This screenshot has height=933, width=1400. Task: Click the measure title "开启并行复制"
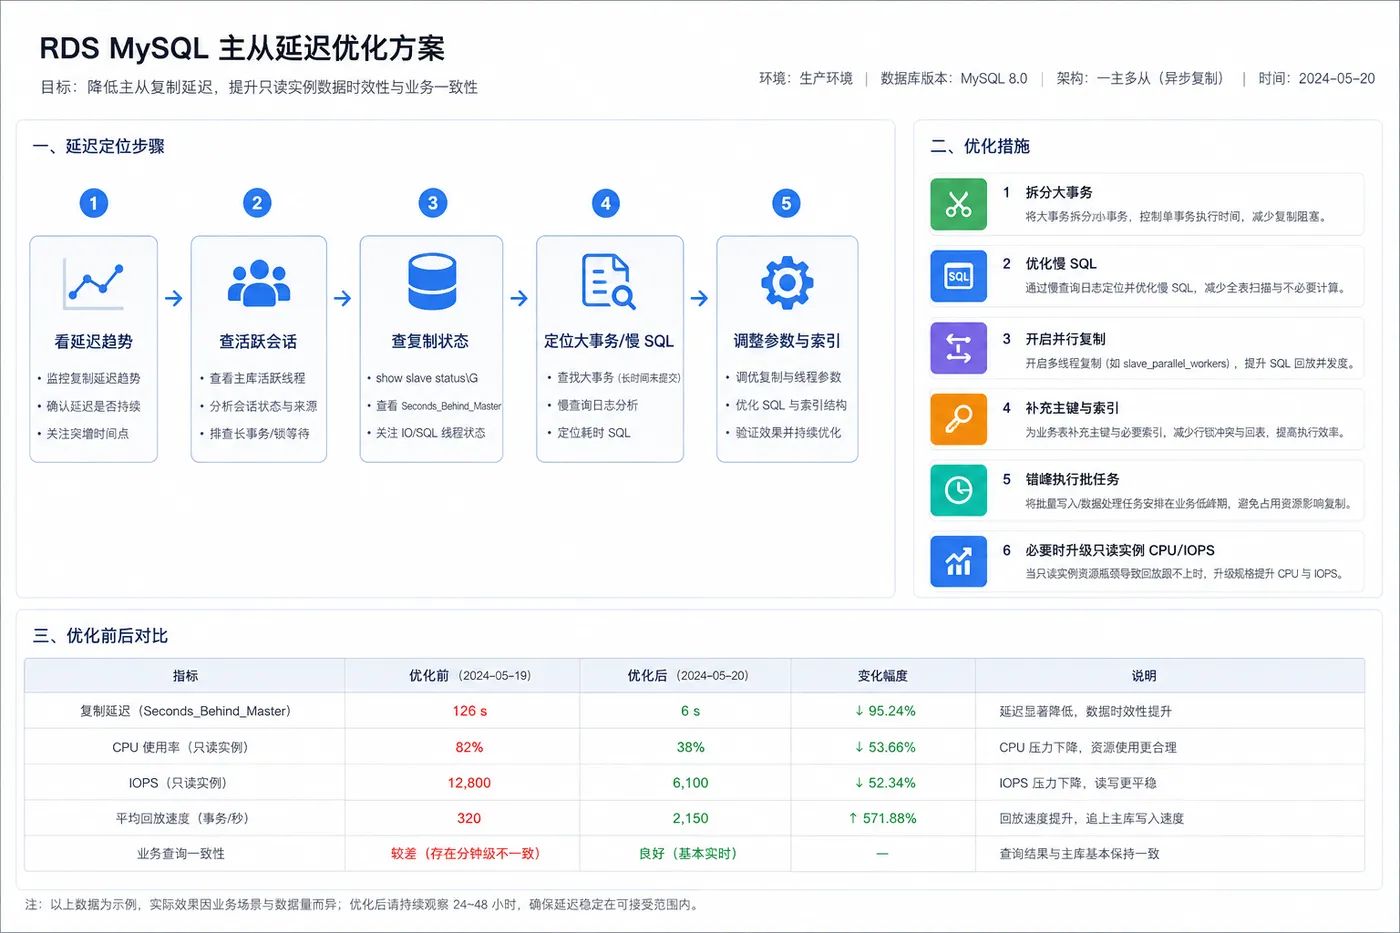click(x=1065, y=339)
